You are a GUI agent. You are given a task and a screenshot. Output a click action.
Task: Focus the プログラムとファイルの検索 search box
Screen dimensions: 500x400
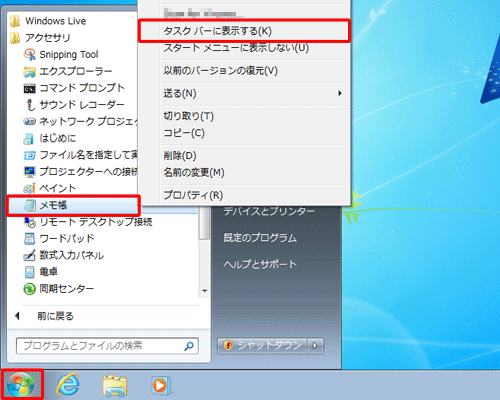[107, 346]
